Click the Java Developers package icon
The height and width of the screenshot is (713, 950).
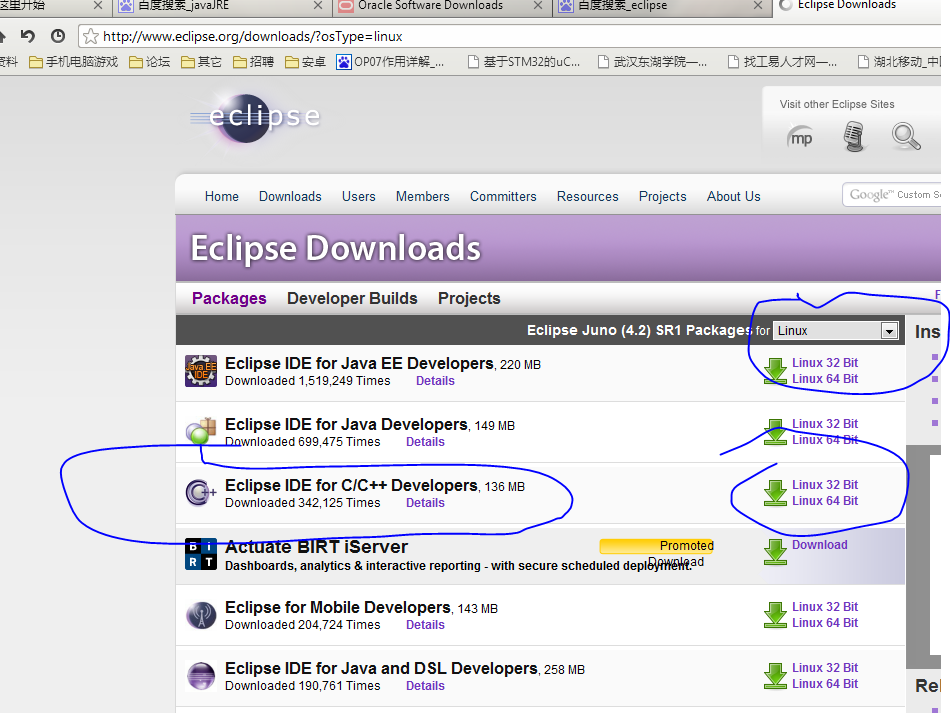[201, 431]
